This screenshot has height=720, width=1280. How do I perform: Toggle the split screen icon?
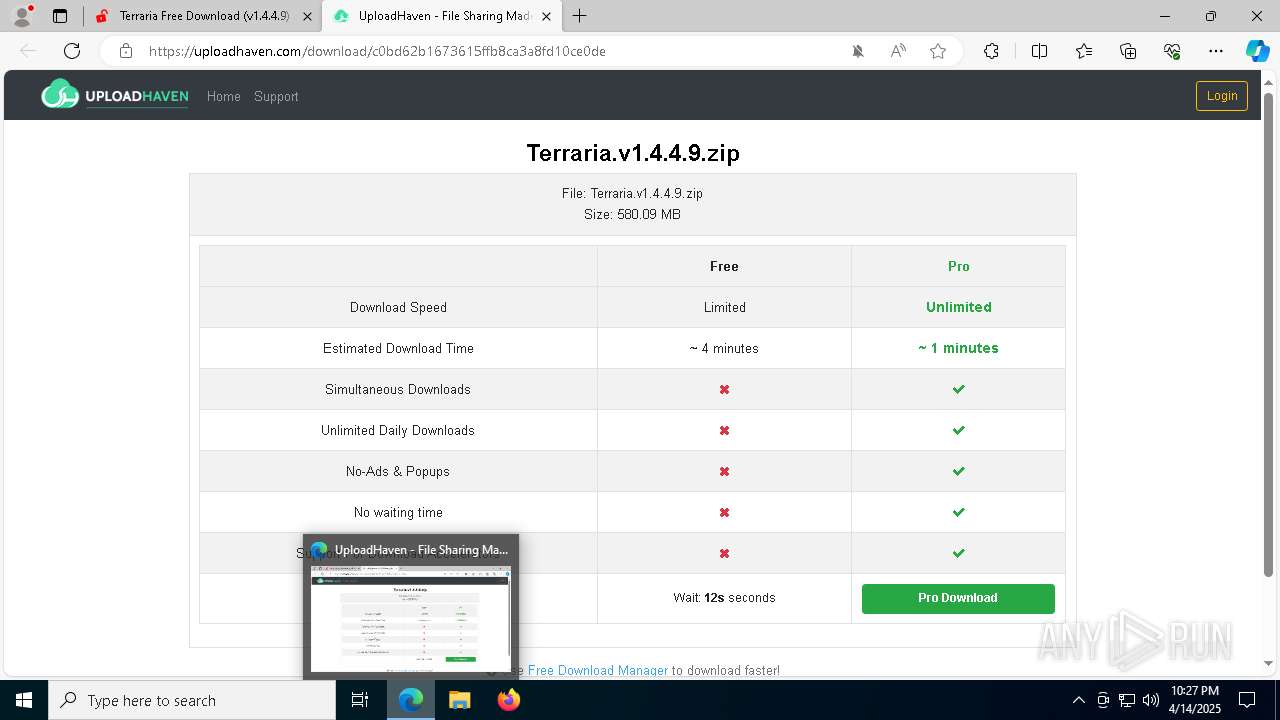1039,51
